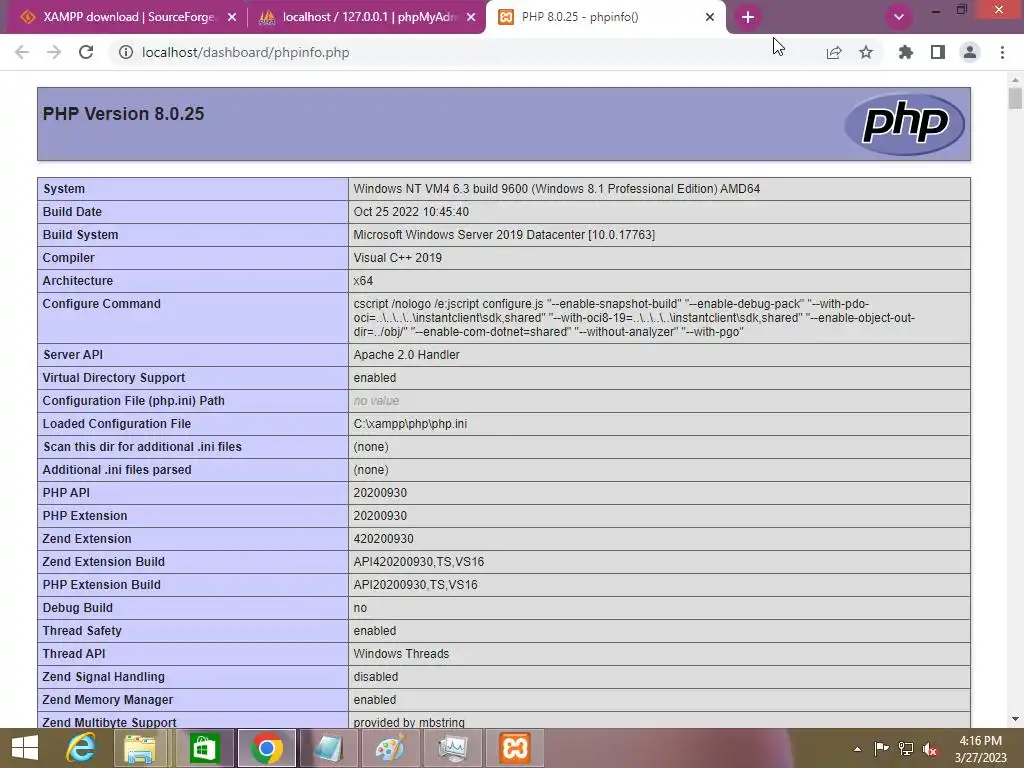
Task: Click Build Date value Oct 25 2022
Action: point(411,212)
